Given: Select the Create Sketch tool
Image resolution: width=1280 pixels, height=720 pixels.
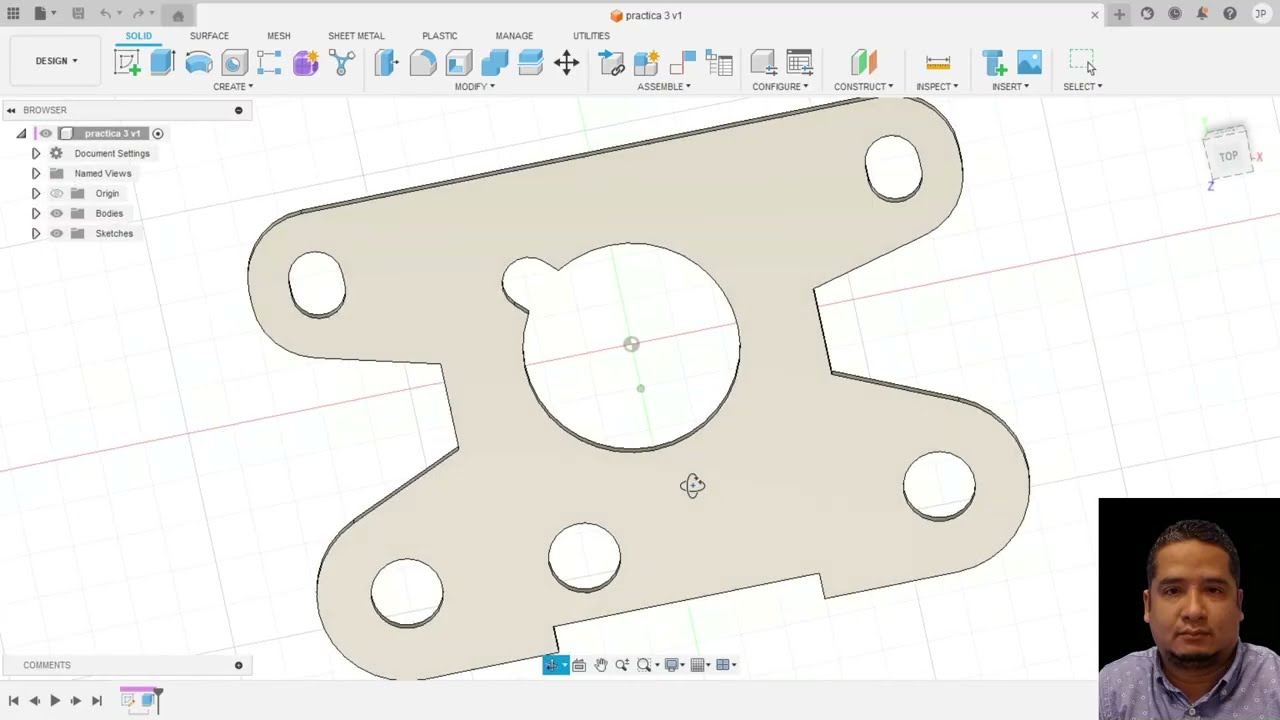Looking at the screenshot, I should pos(127,63).
